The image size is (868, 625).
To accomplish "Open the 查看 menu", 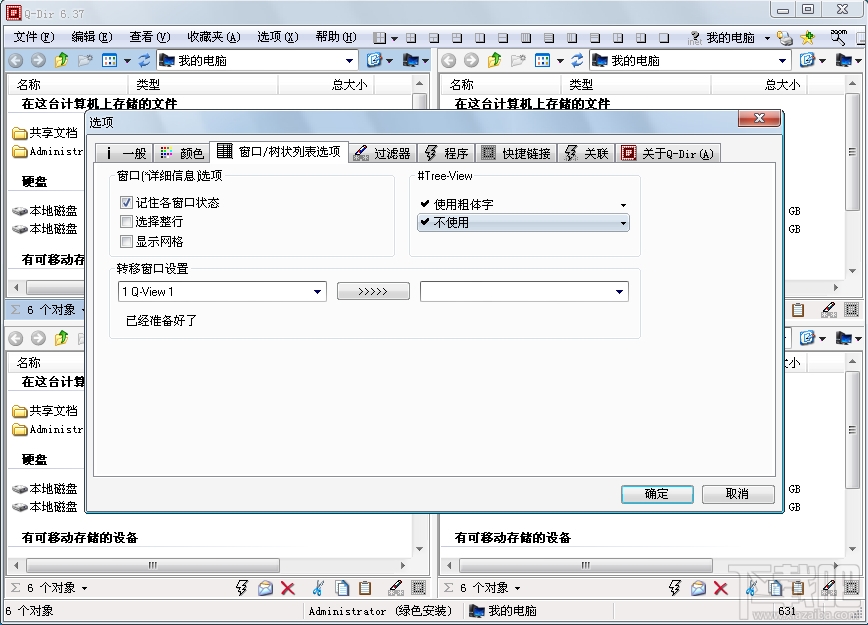I will click(149, 37).
